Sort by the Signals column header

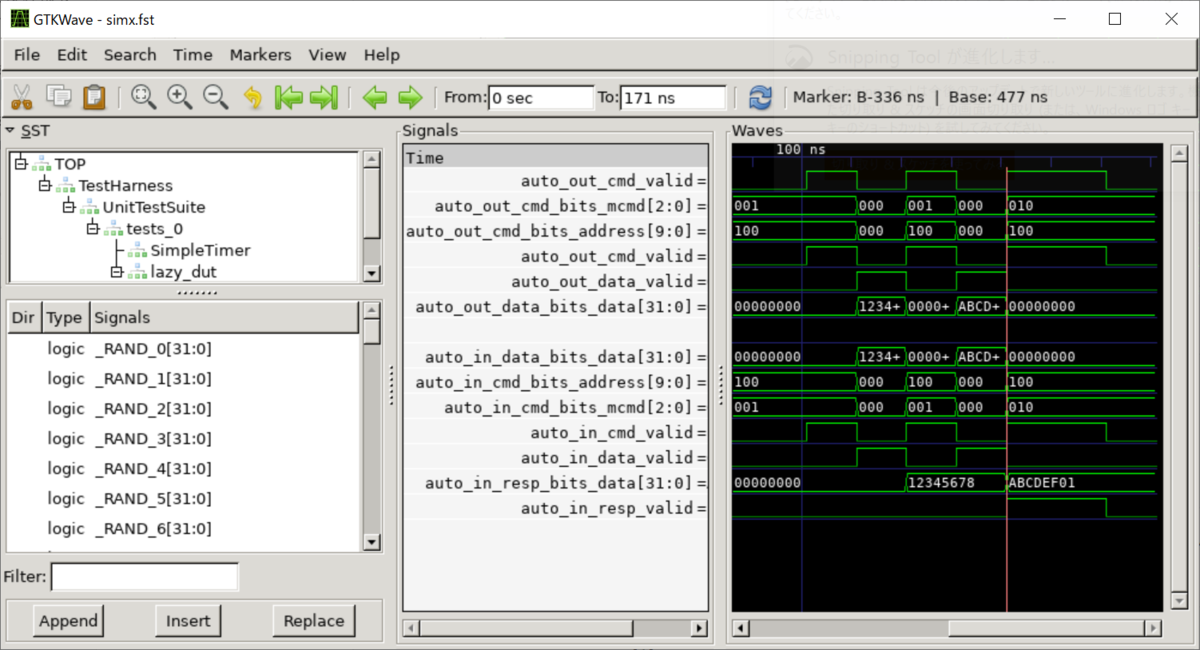[x=223, y=317]
